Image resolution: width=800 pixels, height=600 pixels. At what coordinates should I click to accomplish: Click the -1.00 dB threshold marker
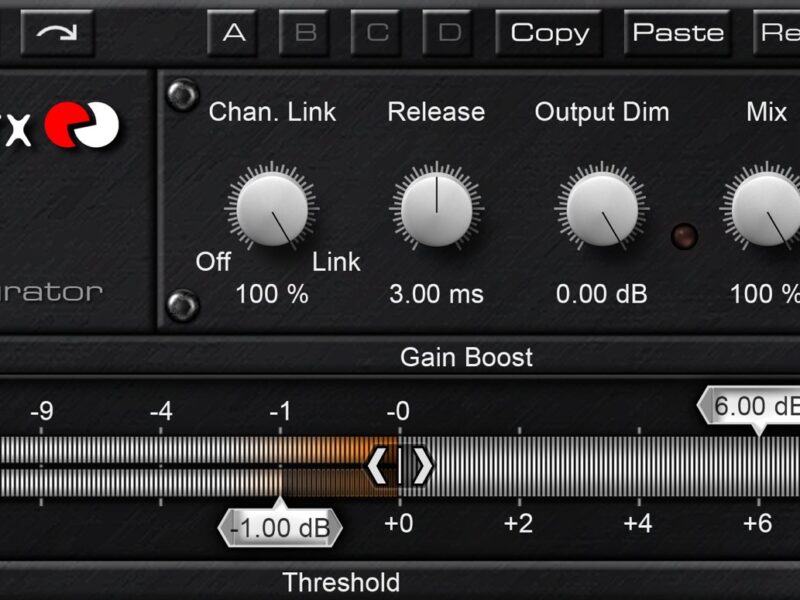click(280, 527)
